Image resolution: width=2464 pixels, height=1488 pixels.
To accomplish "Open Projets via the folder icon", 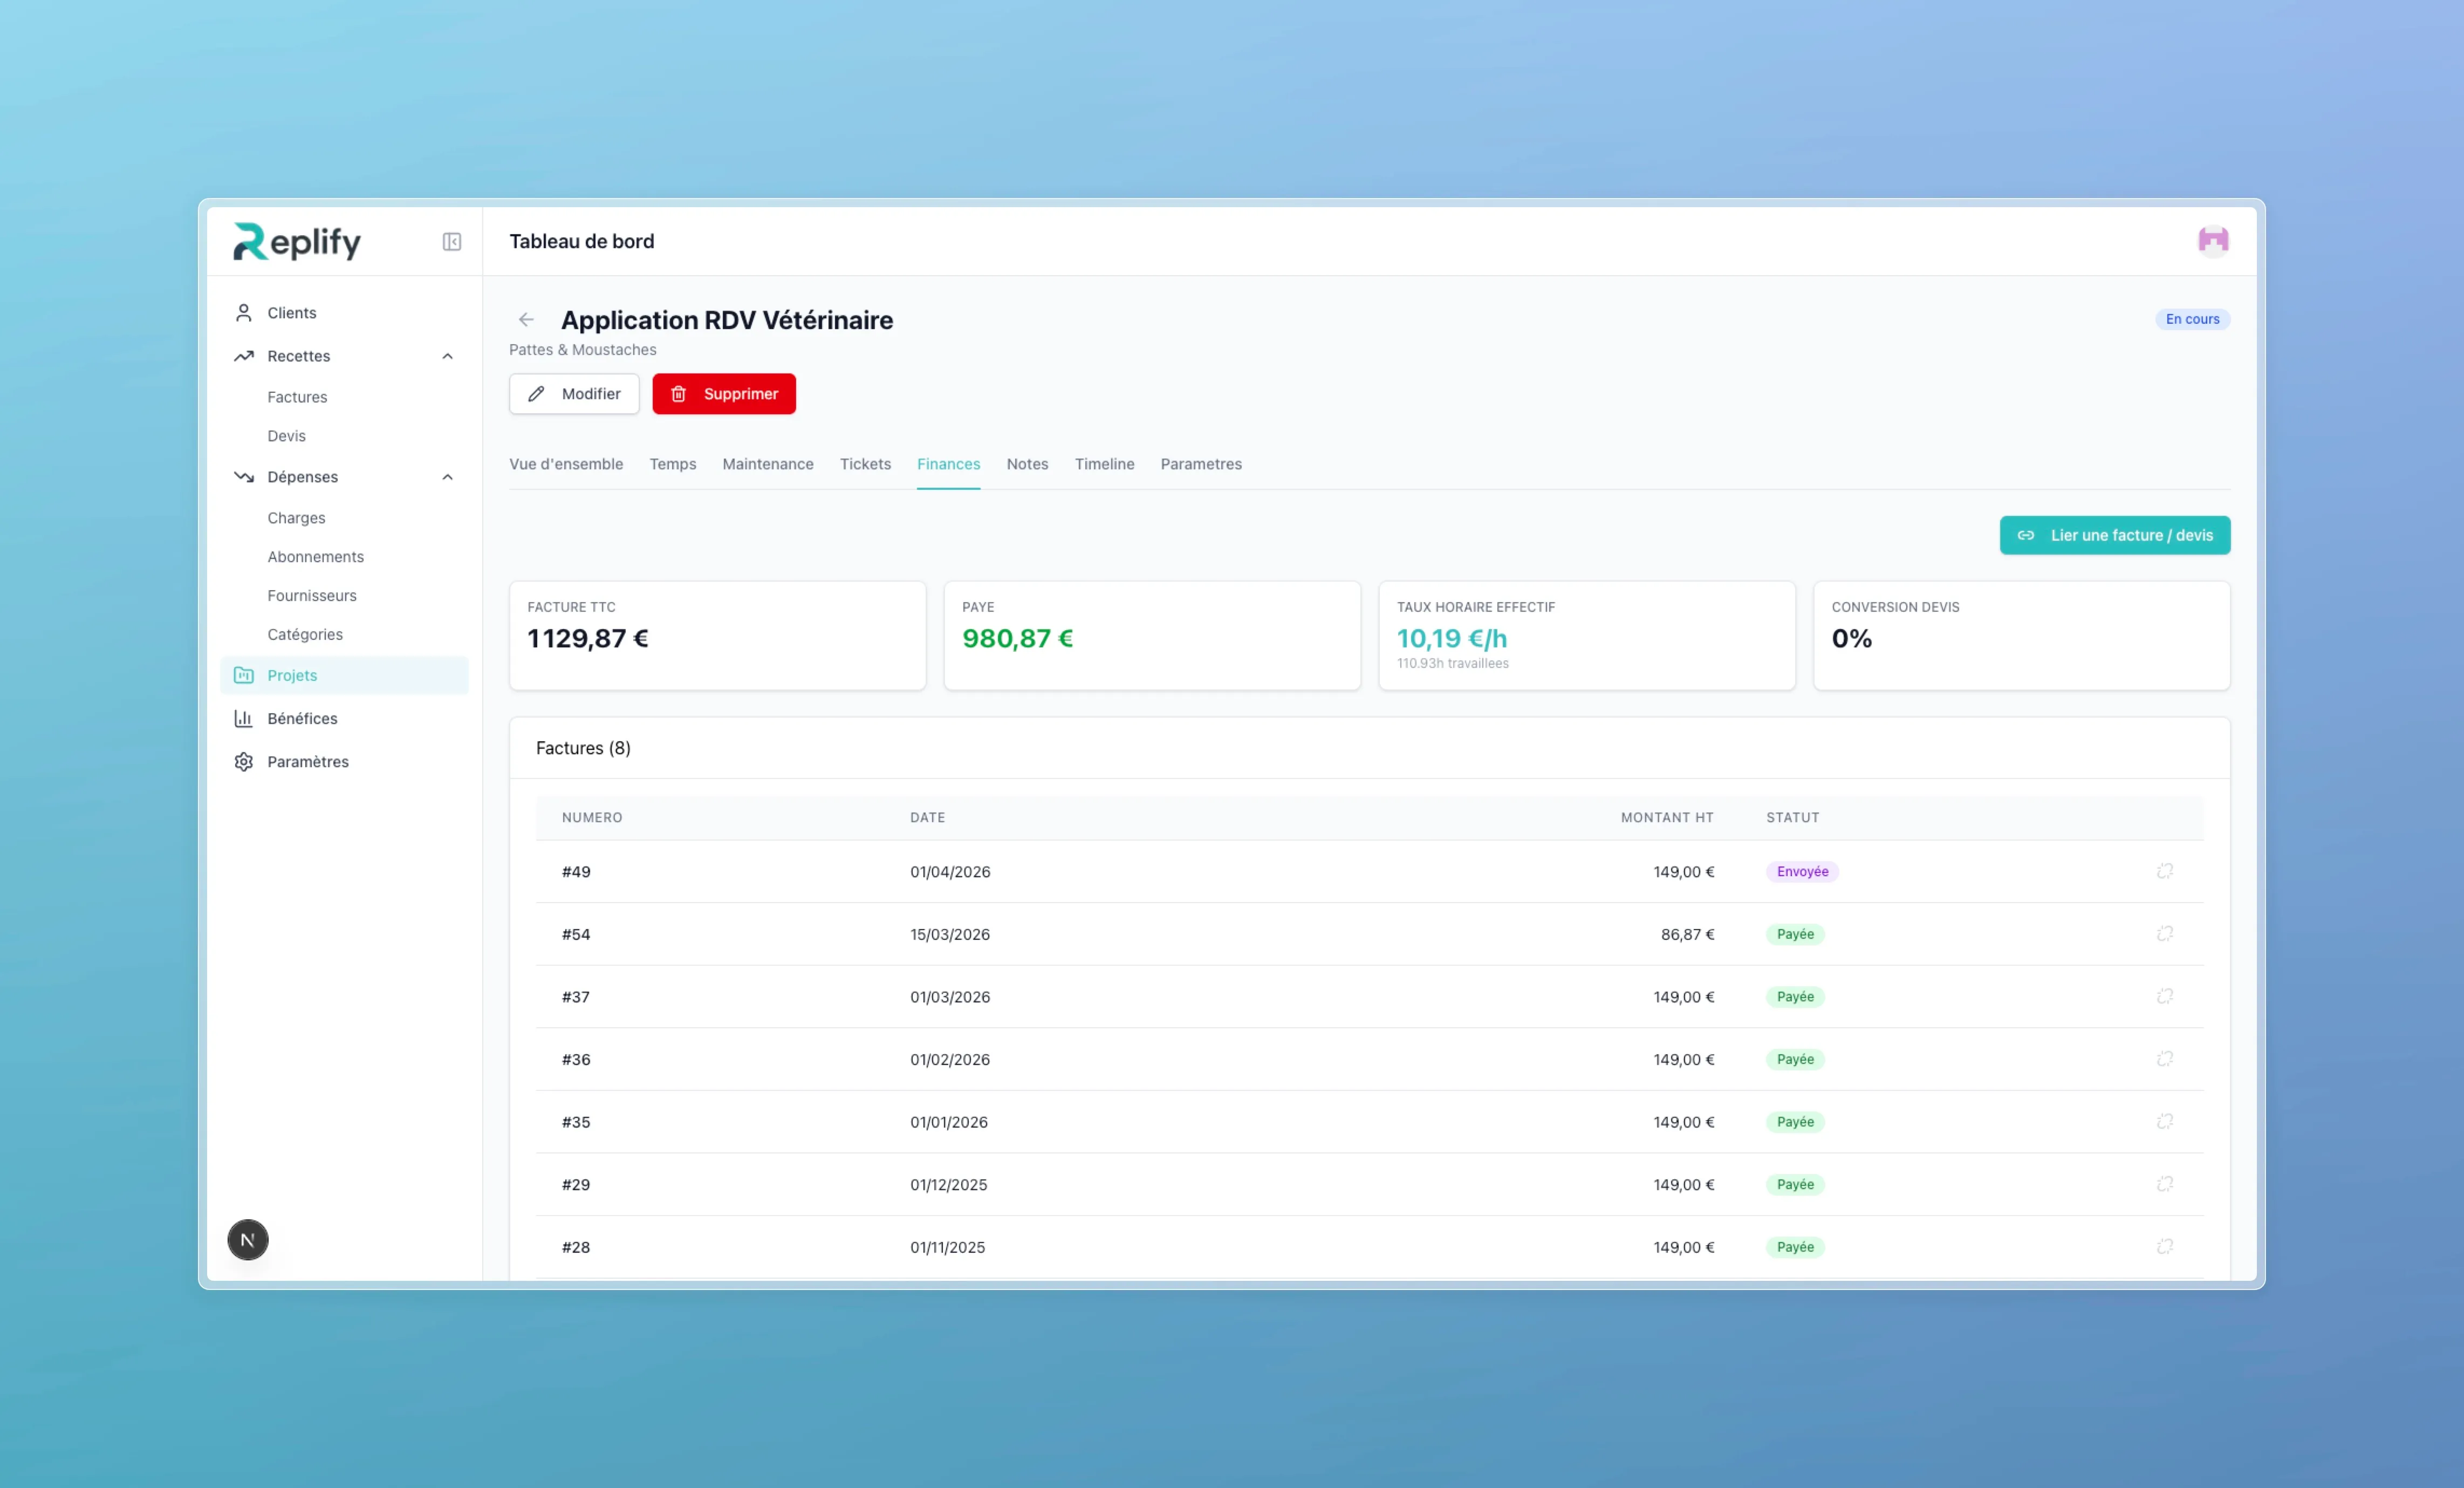I will [244, 675].
